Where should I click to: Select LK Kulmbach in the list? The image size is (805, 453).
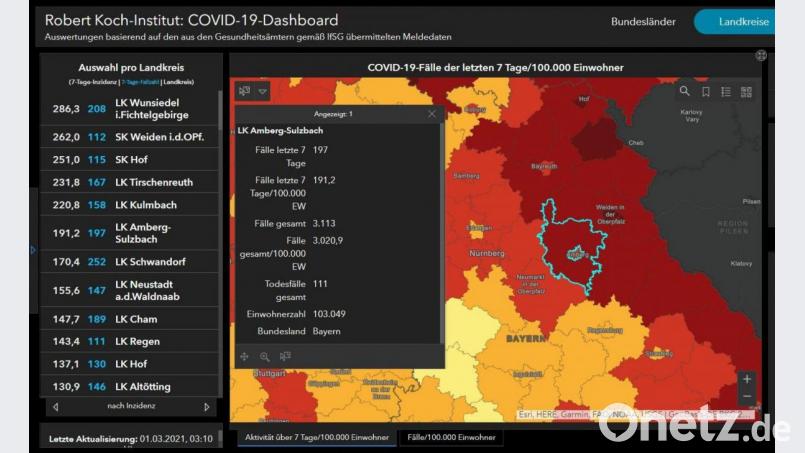(130, 205)
